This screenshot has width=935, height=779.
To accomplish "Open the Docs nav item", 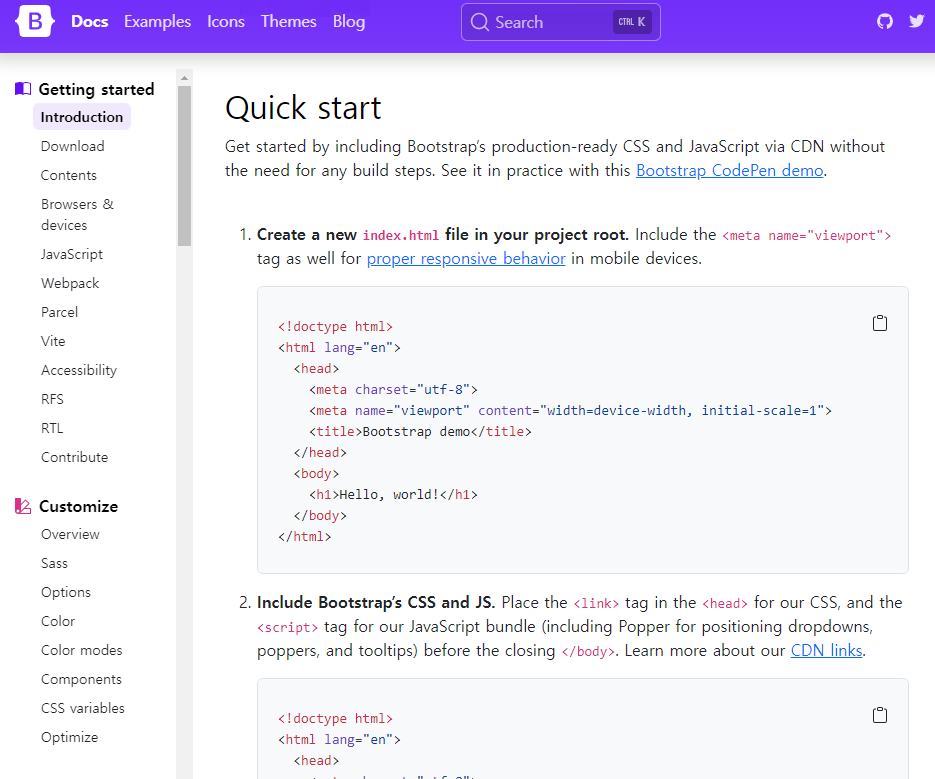I will tap(89, 21).
